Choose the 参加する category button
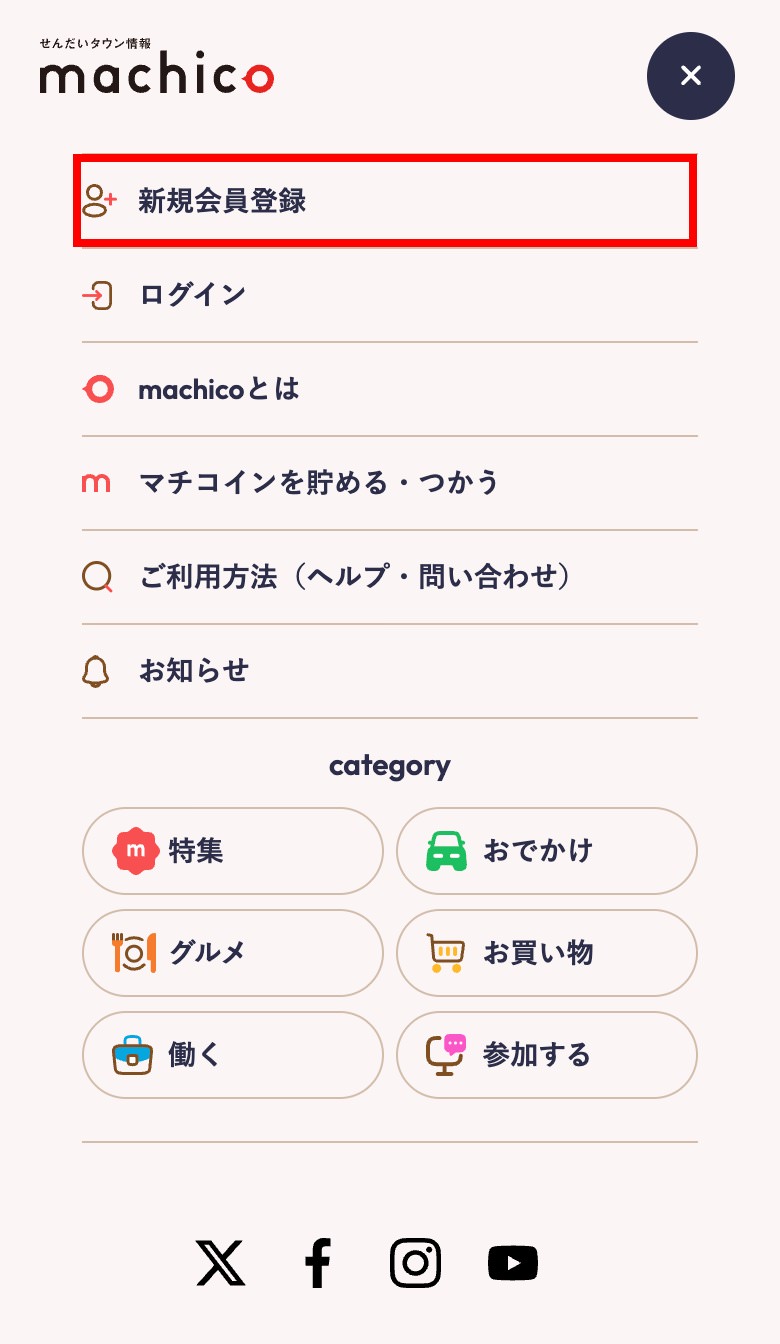780x1344 pixels. 546,1055
